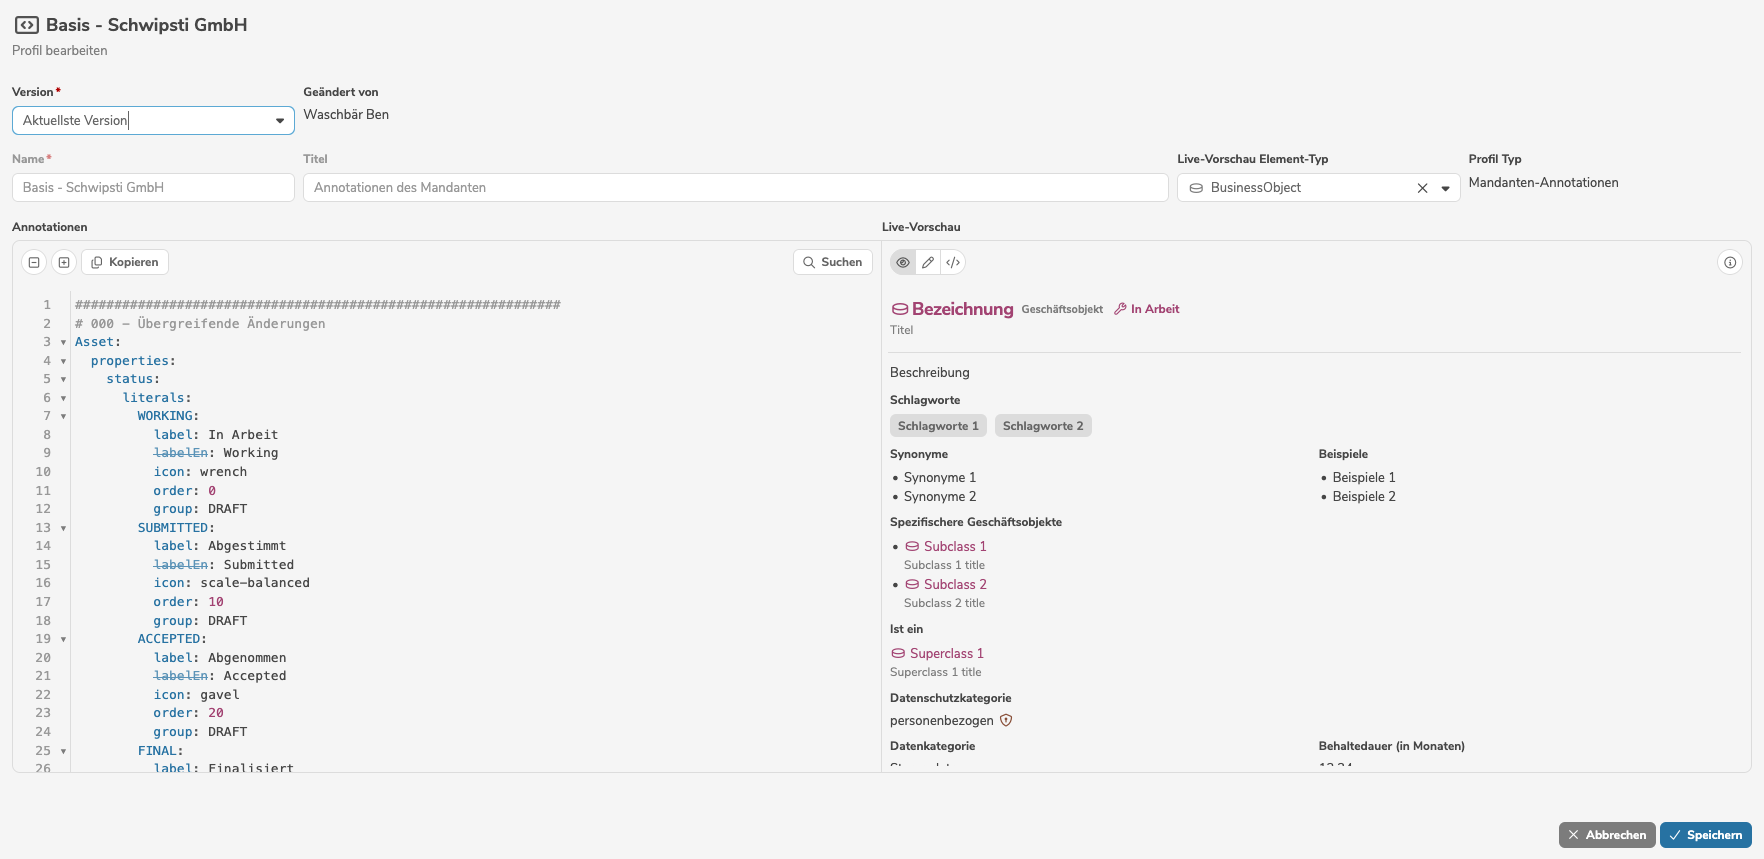Image resolution: width=1764 pixels, height=859 pixels.
Task: Open Suchen search in editor
Action: (832, 262)
